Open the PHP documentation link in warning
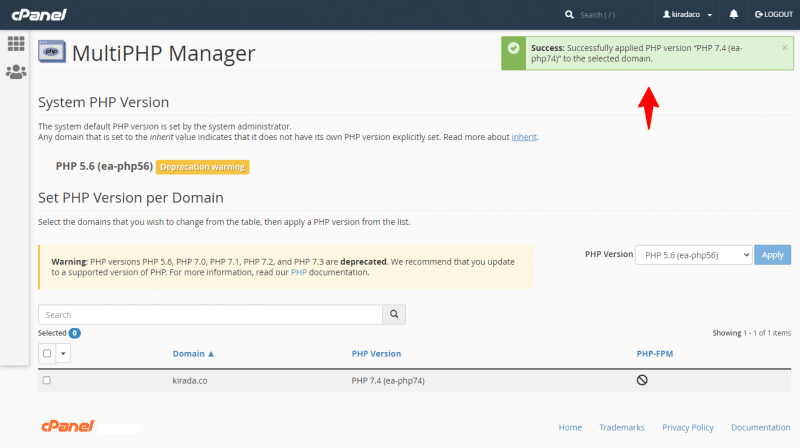Screen dimensions: 800x448 click(x=298, y=272)
